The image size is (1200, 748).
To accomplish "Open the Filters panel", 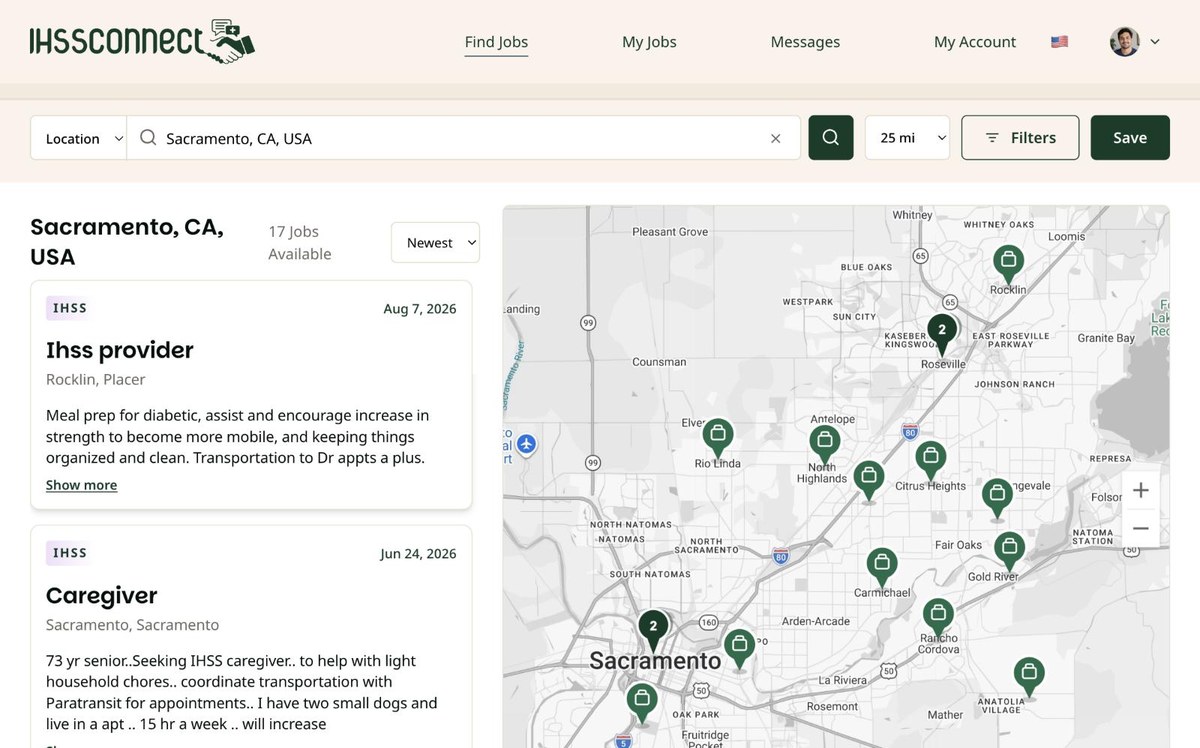I will 1020,138.
